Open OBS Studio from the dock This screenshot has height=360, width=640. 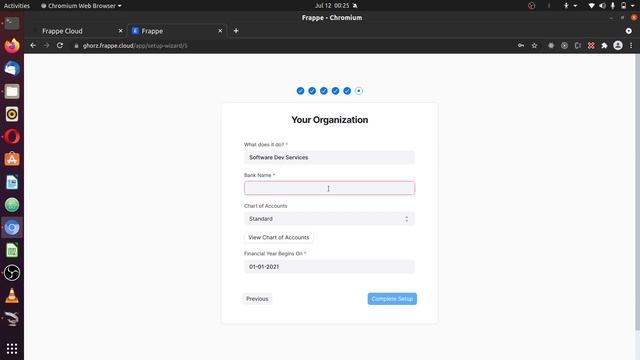12,273
